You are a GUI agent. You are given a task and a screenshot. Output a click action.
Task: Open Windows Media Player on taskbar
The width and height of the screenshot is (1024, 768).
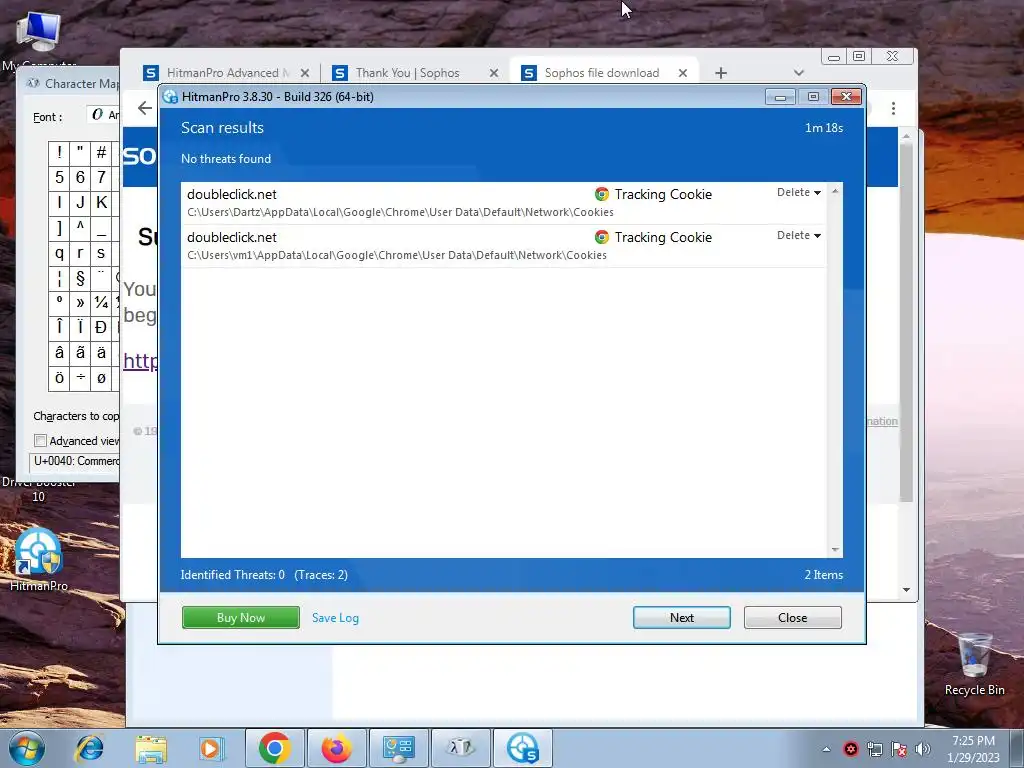pos(212,748)
